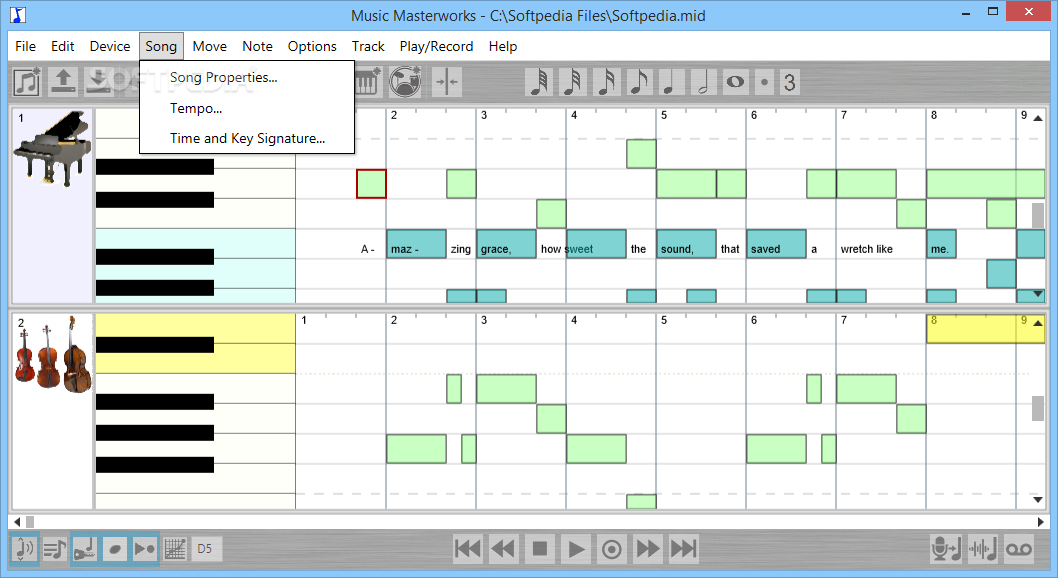Add a new drum track
The image size is (1058, 578).
pos(405,82)
